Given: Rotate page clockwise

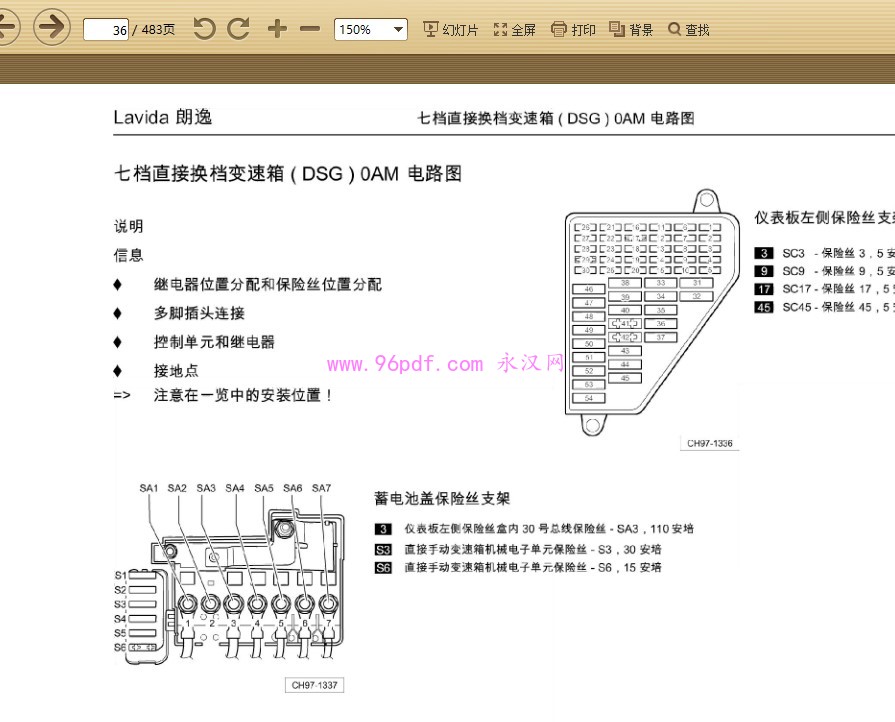Looking at the screenshot, I should point(239,29).
